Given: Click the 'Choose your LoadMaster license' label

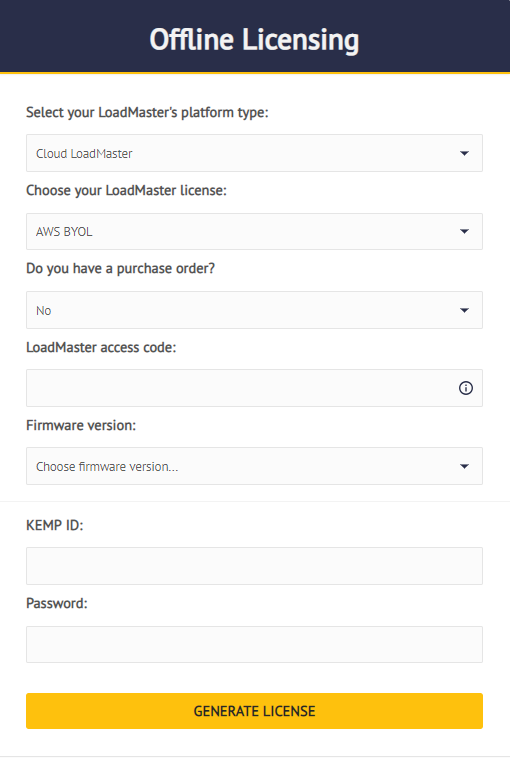Looking at the screenshot, I should (x=126, y=190).
